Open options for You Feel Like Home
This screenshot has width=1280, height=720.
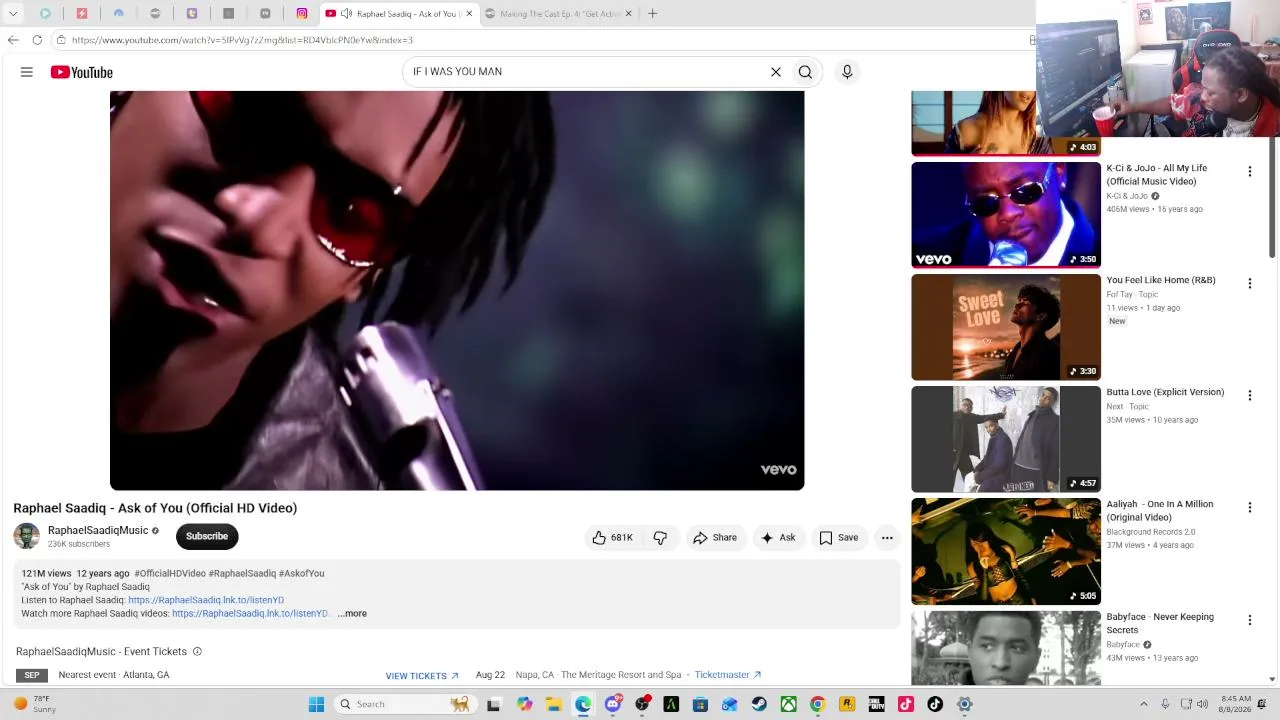click(1249, 284)
